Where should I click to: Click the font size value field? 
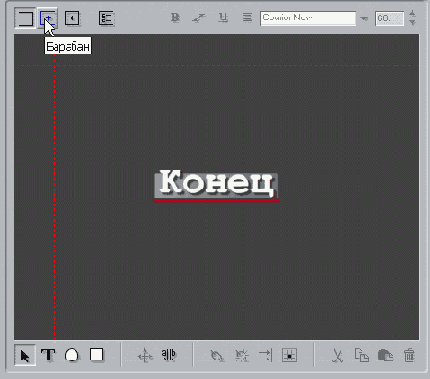click(x=389, y=18)
